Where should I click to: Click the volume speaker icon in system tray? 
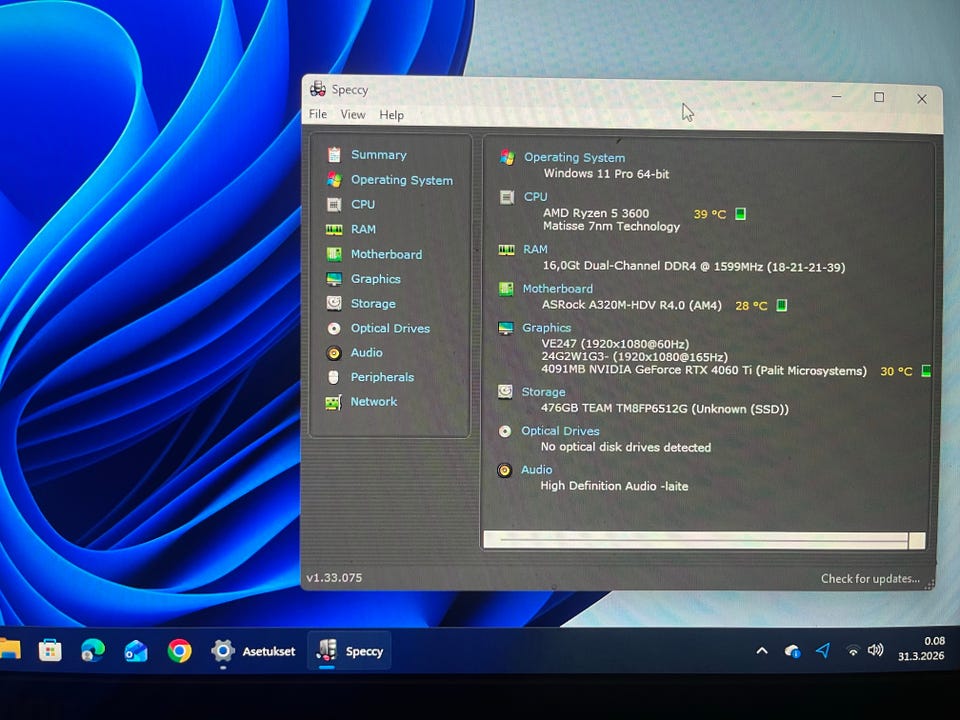click(x=876, y=650)
